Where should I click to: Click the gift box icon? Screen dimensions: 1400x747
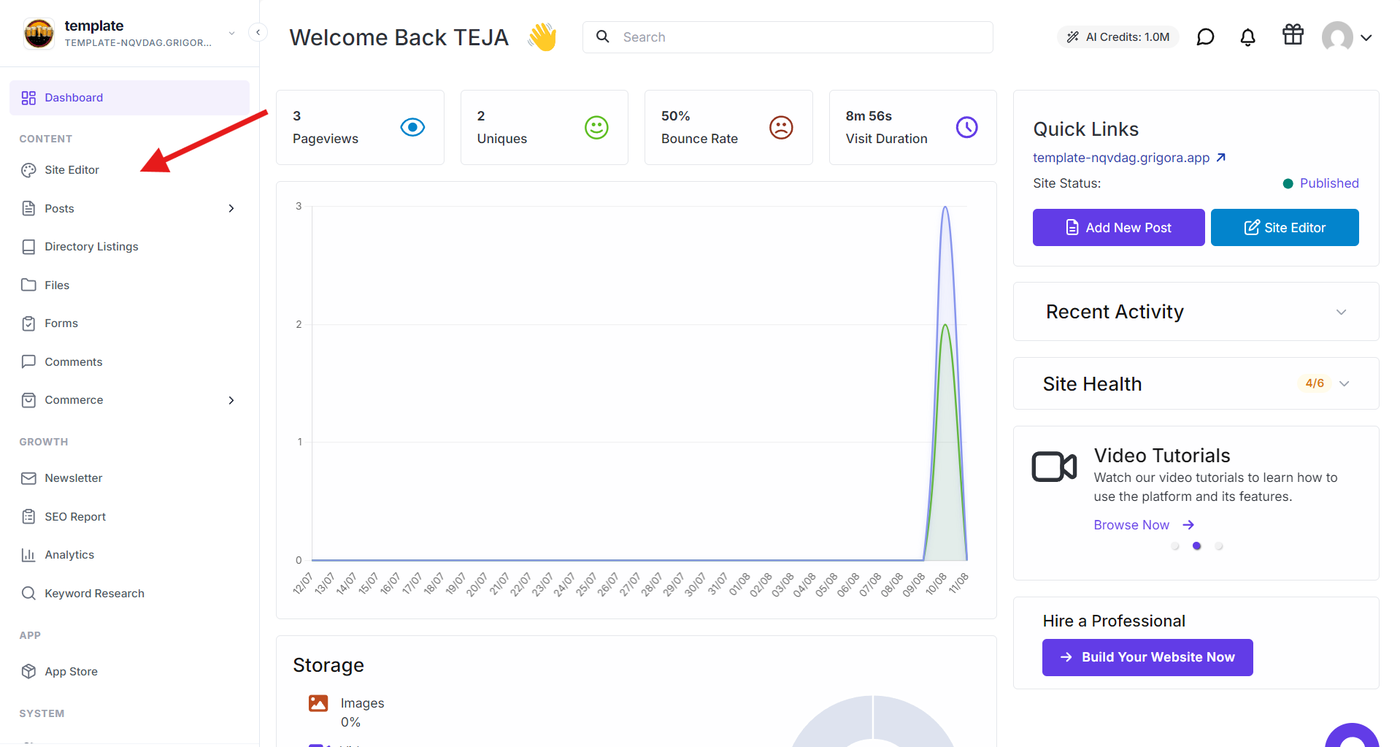click(x=1293, y=35)
